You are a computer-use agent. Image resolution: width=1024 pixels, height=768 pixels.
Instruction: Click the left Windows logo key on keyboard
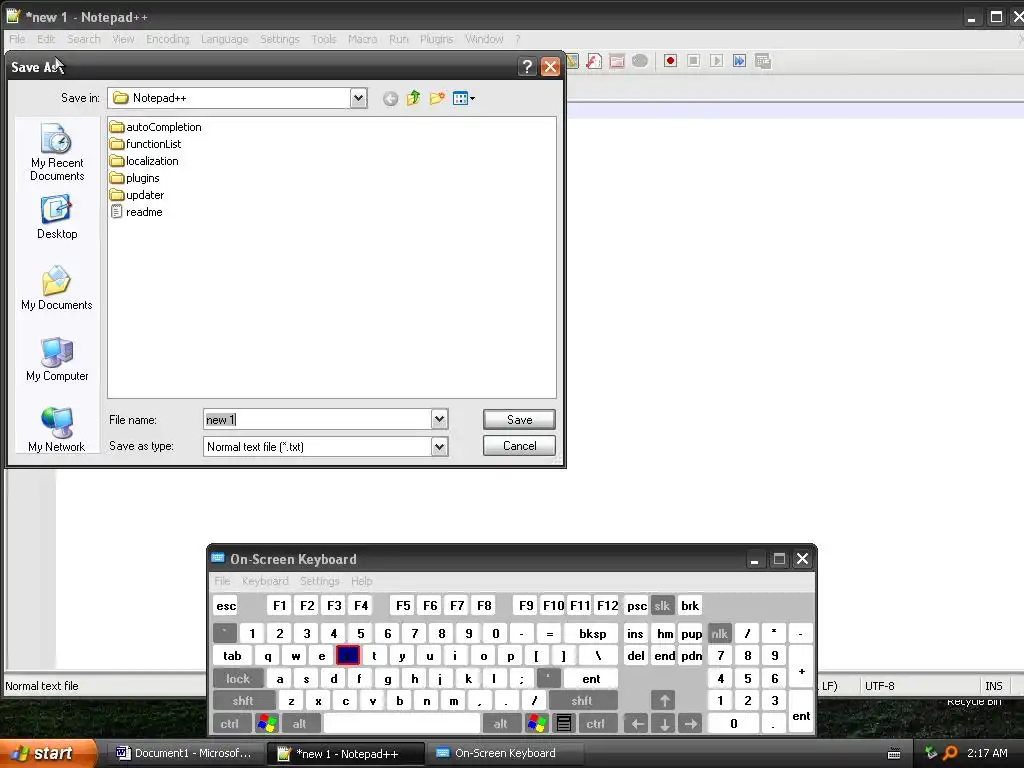(266, 724)
